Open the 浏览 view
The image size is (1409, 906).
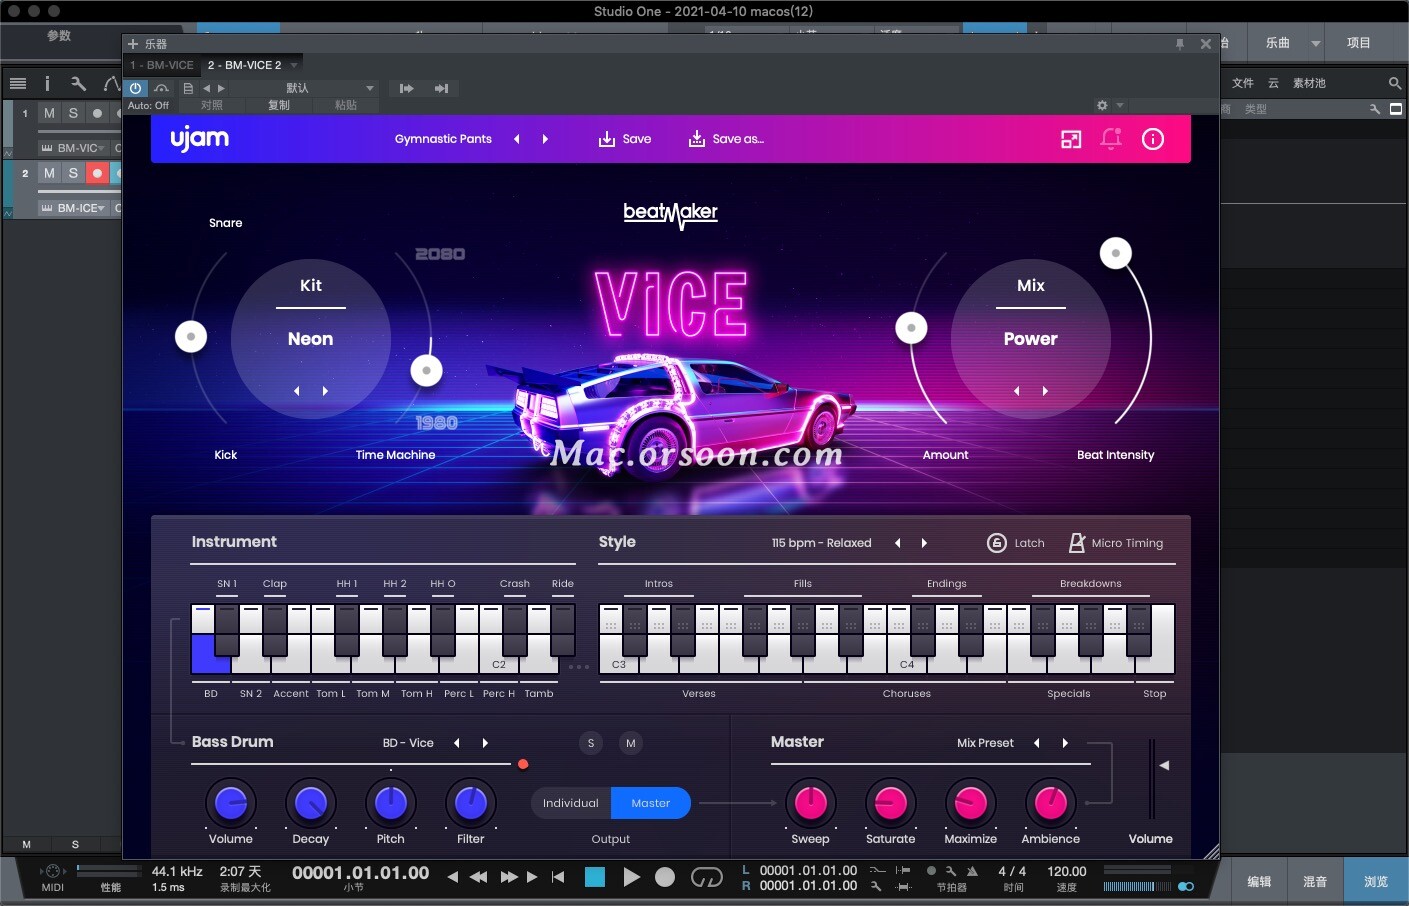point(1376,882)
